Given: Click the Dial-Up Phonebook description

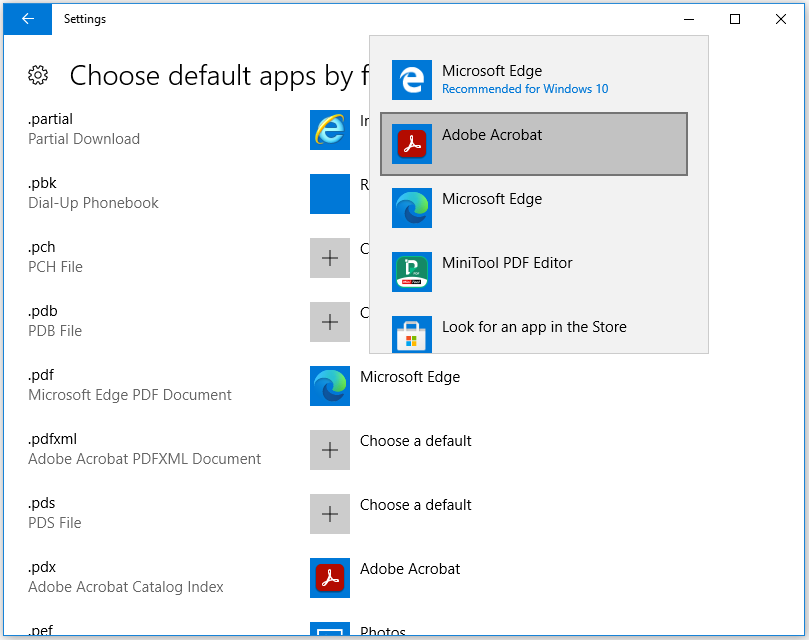Looking at the screenshot, I should coord(93,203).
